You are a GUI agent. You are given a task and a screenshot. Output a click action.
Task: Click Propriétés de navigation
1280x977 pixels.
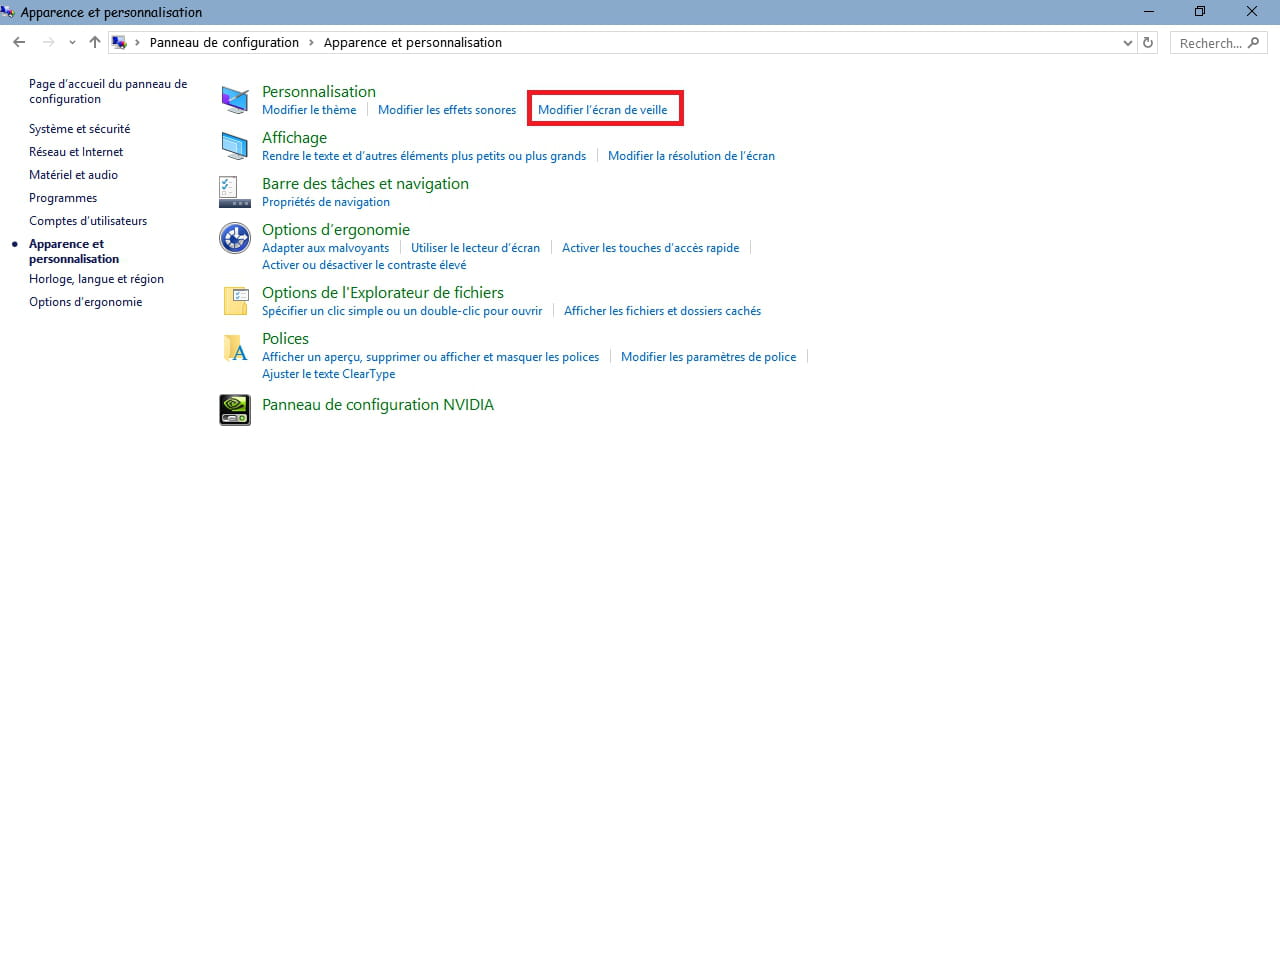(x=326, y=202)
